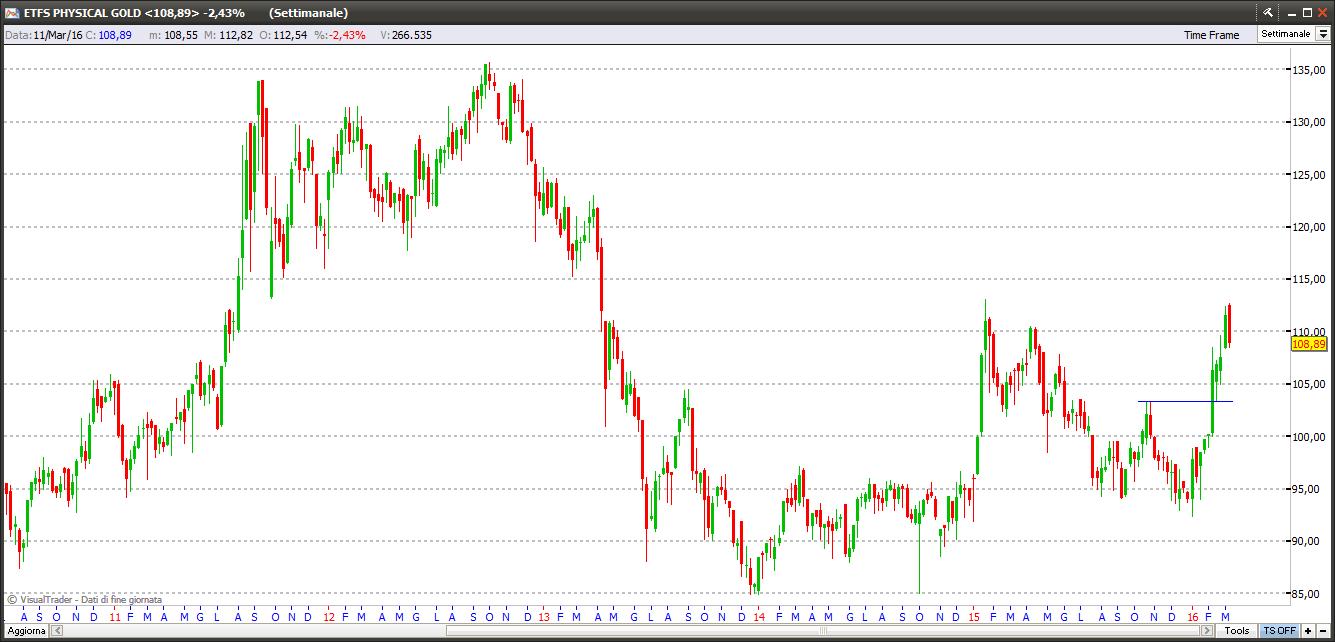Click the 105,00 price axis label
This screenshot has height=642, width=1335.
1309,384
